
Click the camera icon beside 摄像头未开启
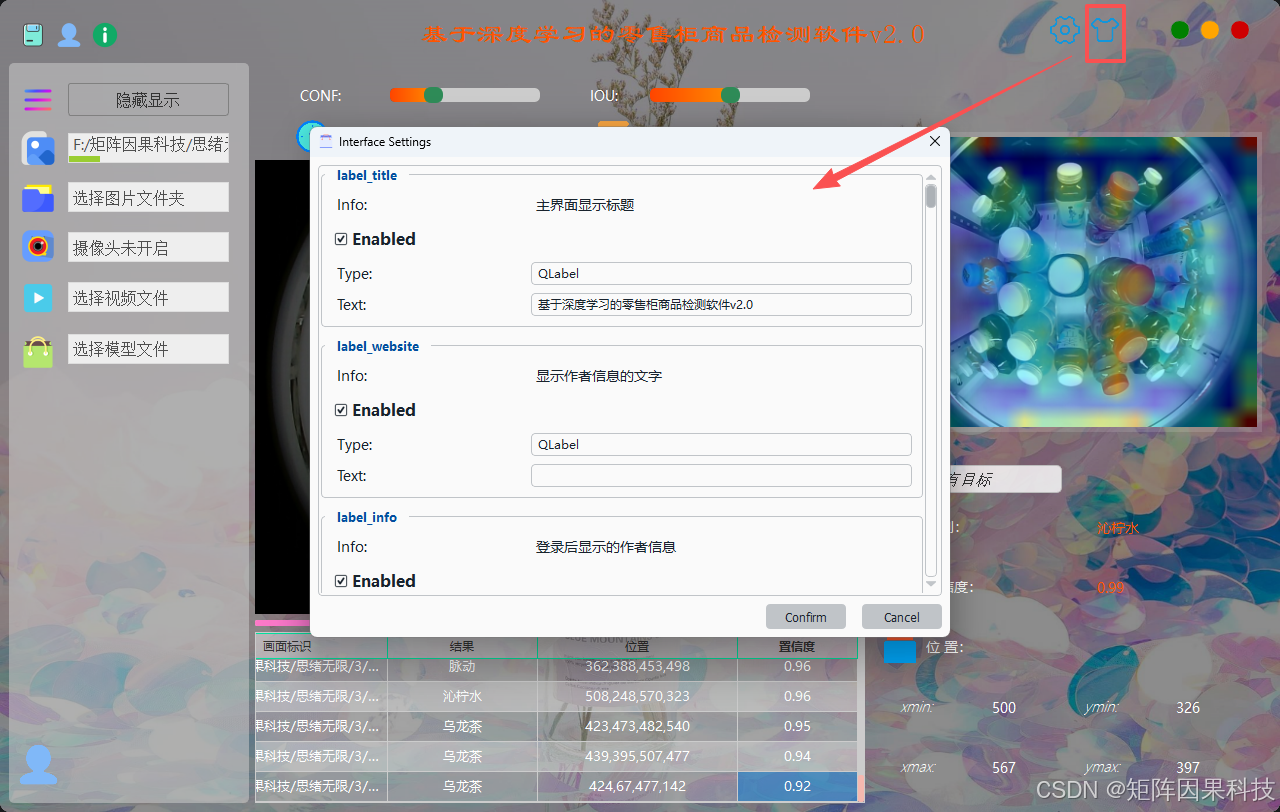point(37,246)
